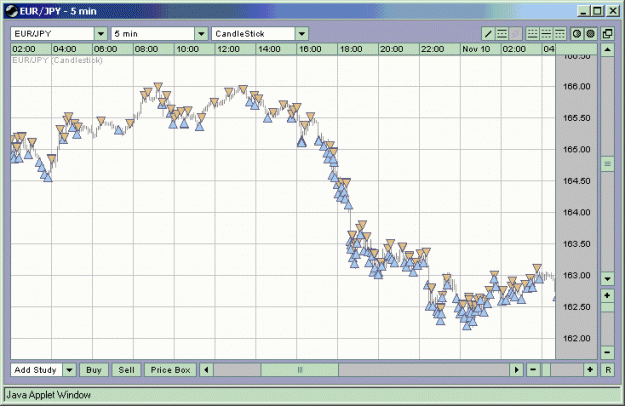Zoom out vertically with minus button

pos(607,352)
